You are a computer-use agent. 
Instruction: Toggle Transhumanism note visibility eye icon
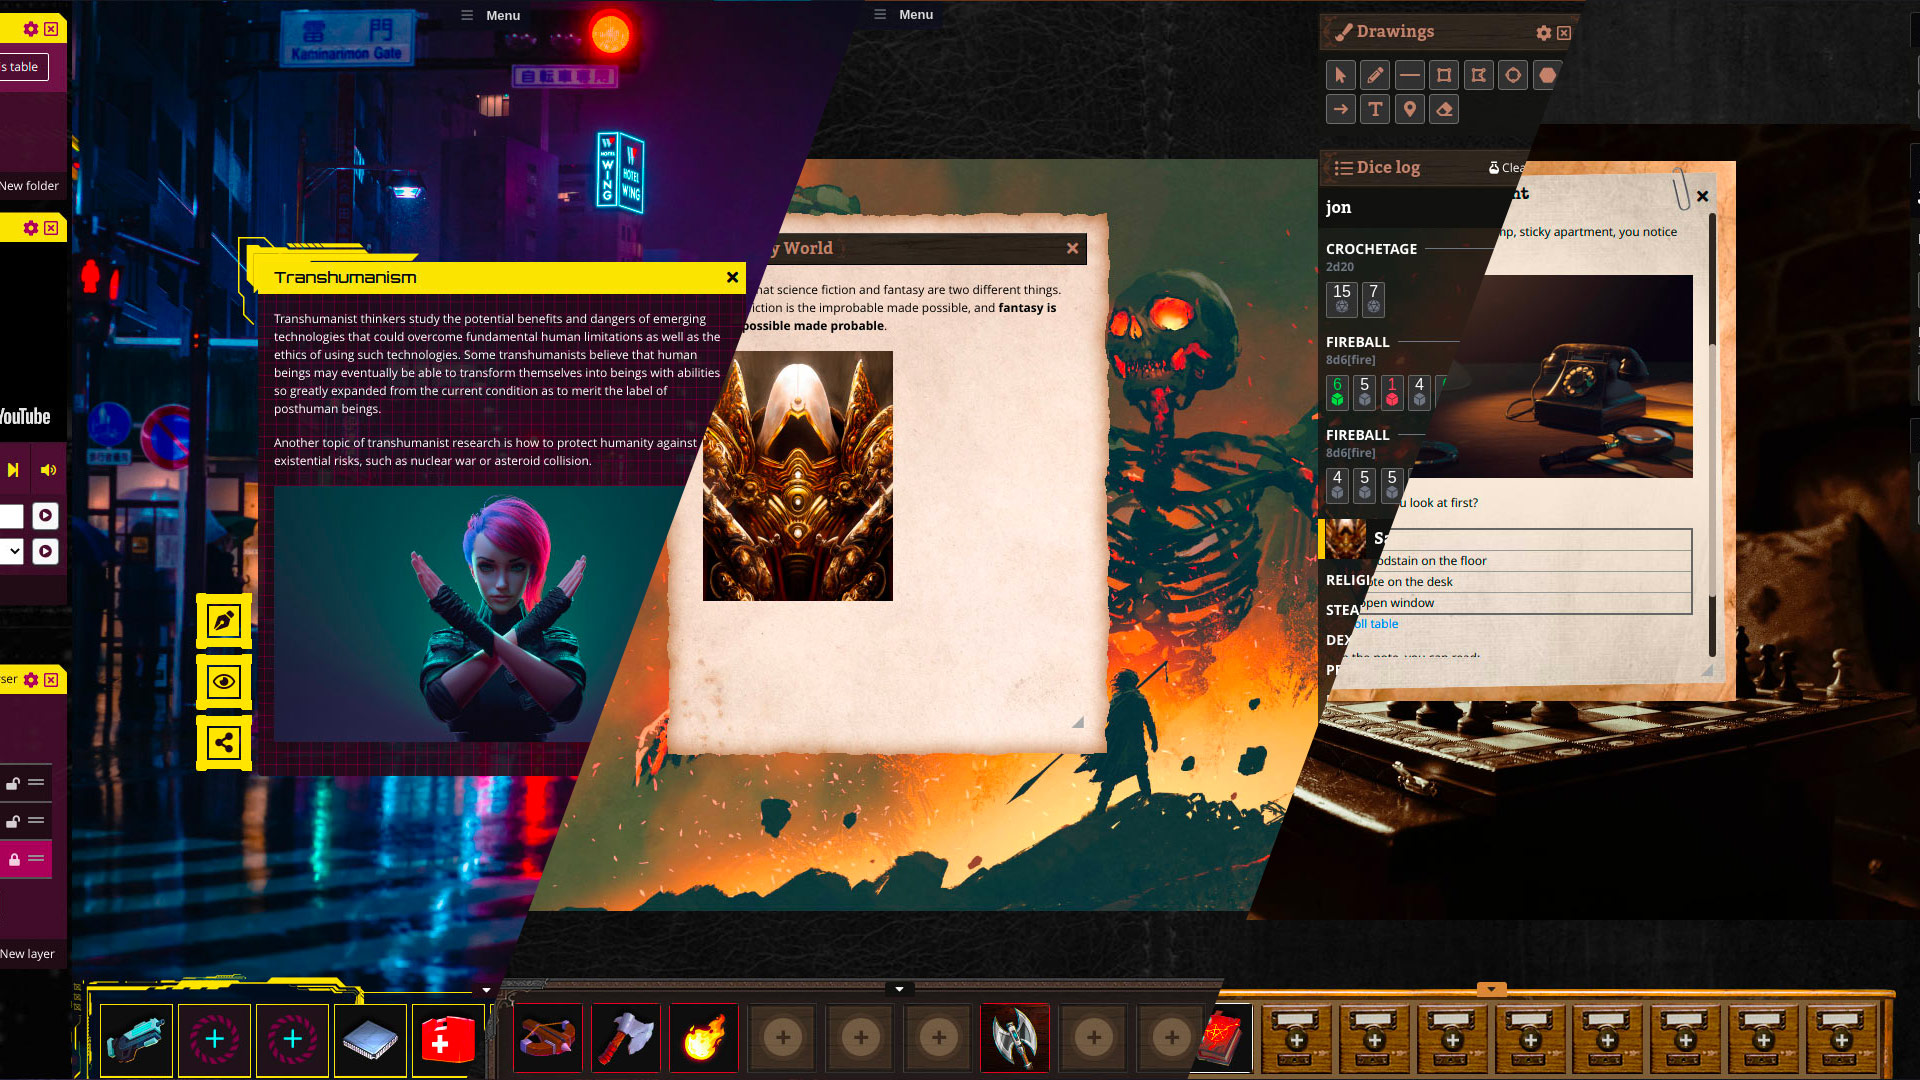(x=223, y=682)
